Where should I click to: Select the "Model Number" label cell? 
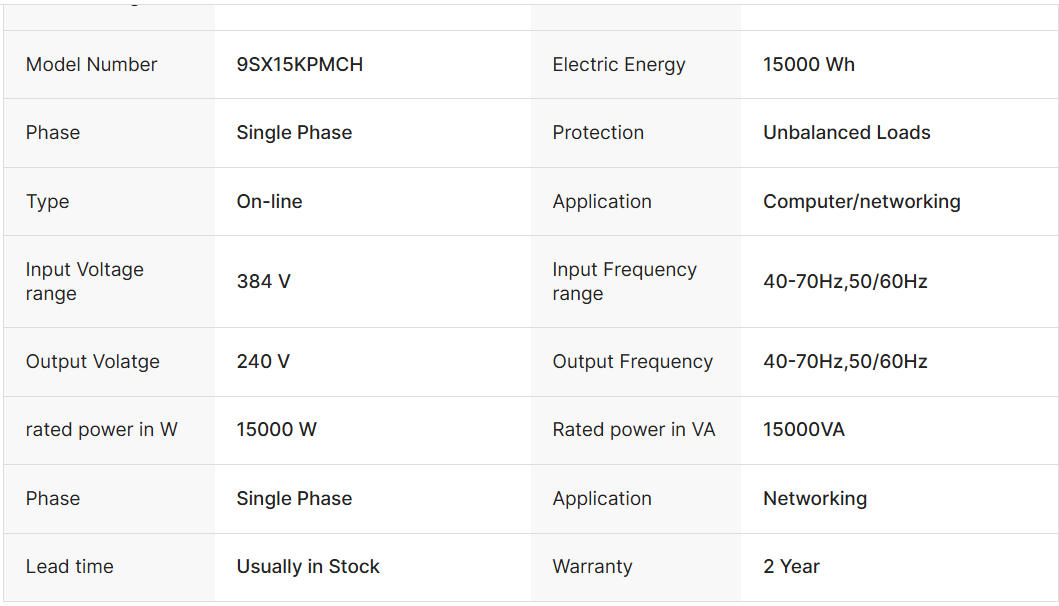pos(92,65)
